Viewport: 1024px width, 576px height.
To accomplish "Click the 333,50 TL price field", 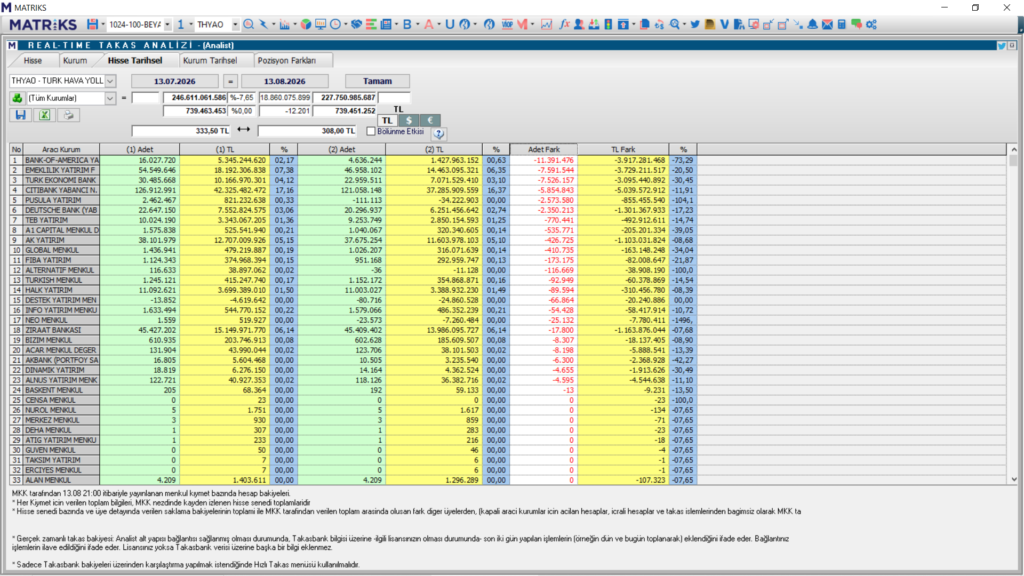I will click(x=181, y=131).
